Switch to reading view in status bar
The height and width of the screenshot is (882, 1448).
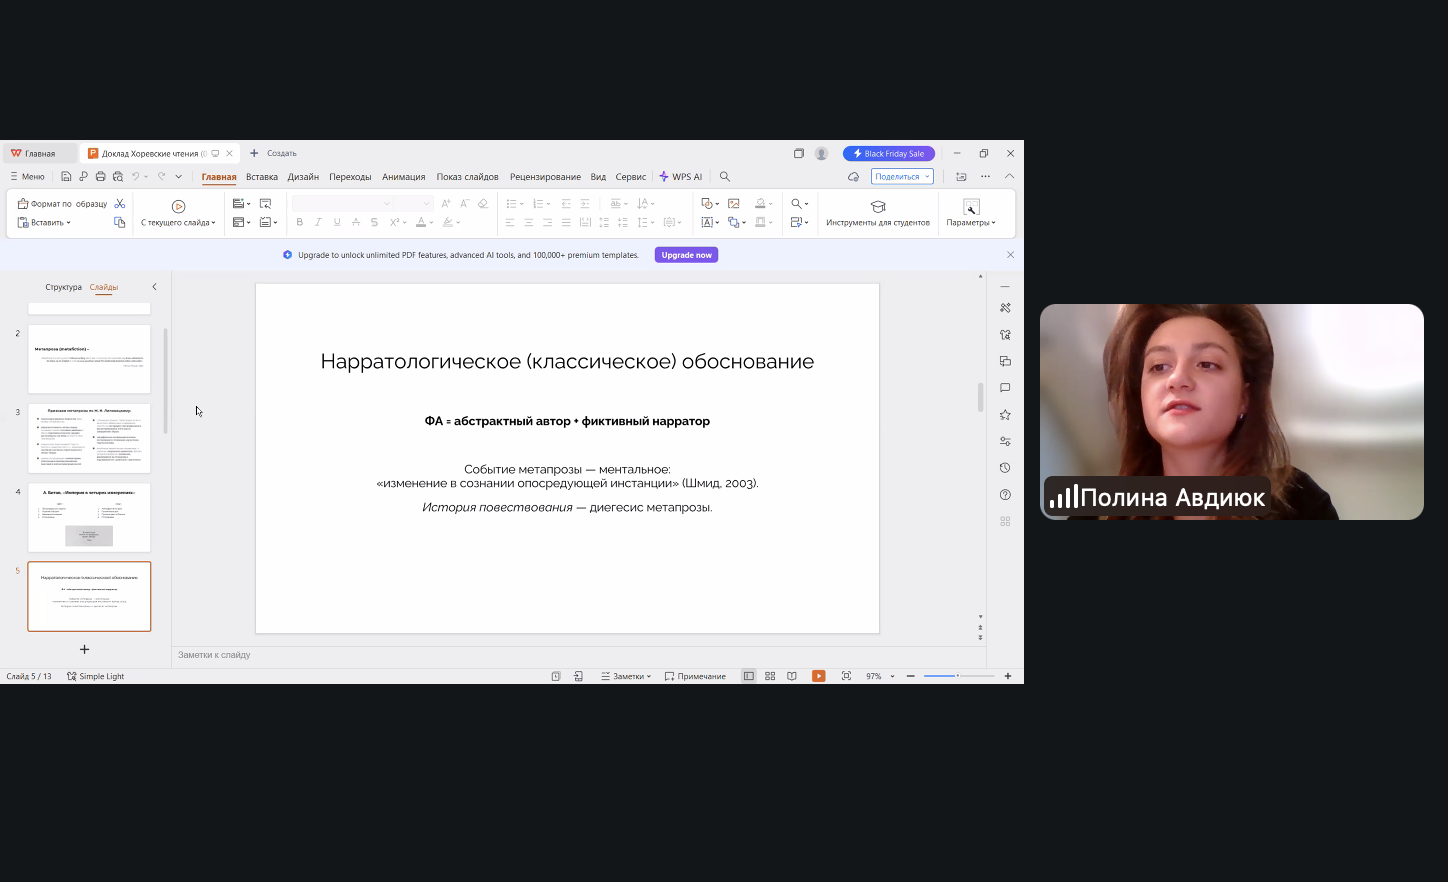pos(792,676)
